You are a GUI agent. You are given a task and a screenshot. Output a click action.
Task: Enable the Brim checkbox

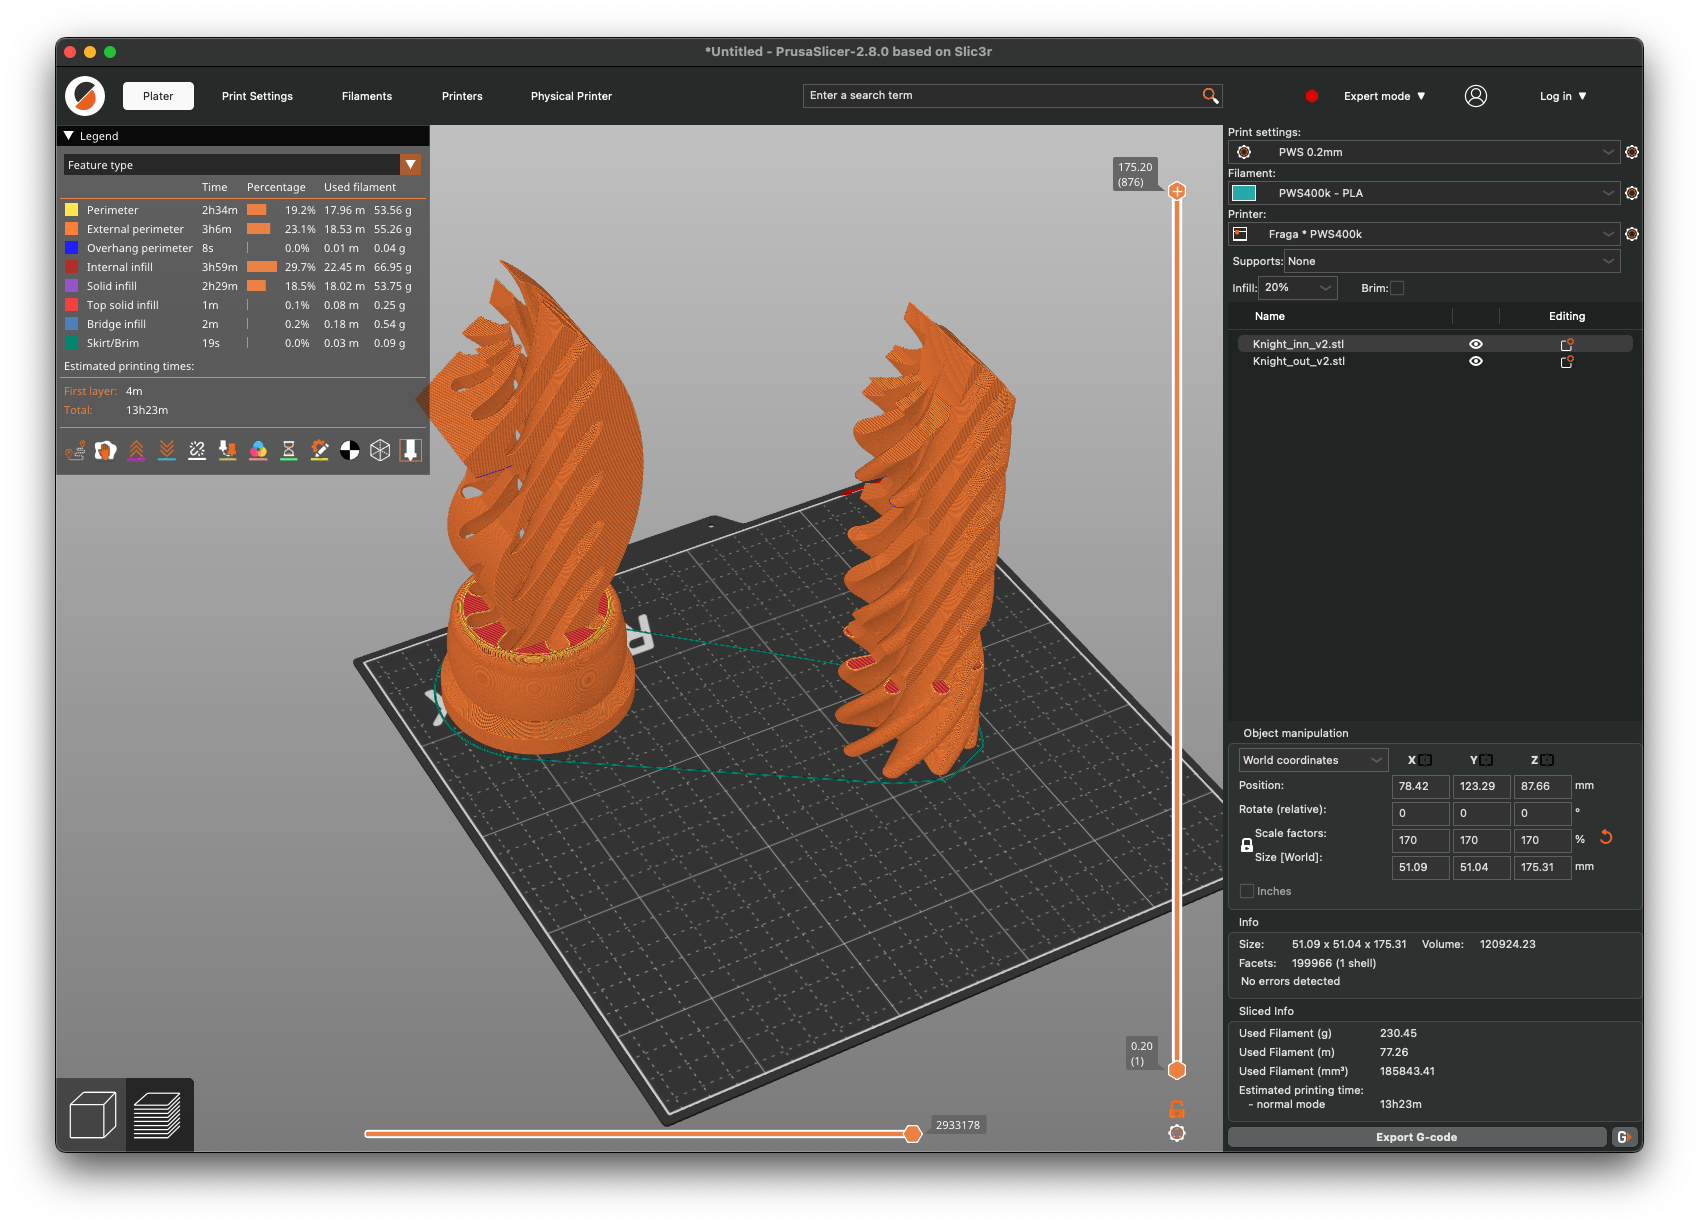[1398, 288]
